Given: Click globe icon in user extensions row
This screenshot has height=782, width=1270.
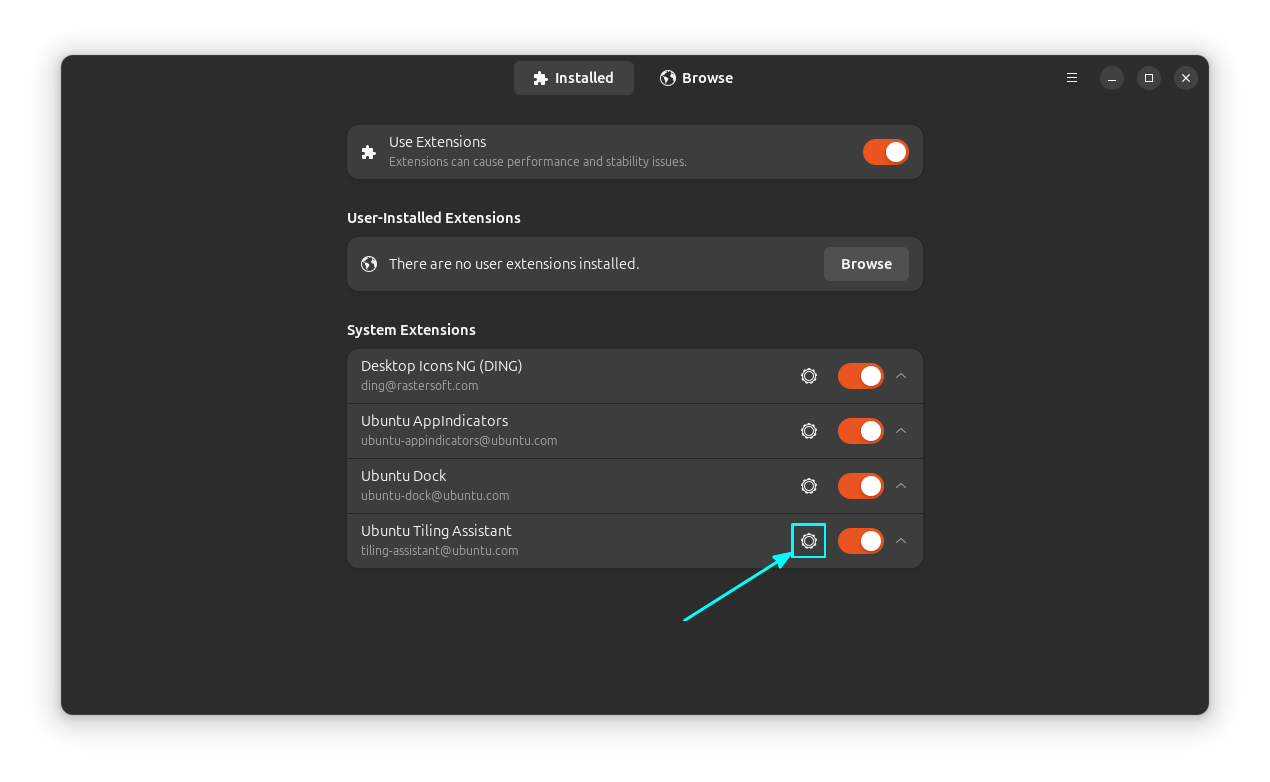Looking at the screenshot, I should (x=369, y=264).
